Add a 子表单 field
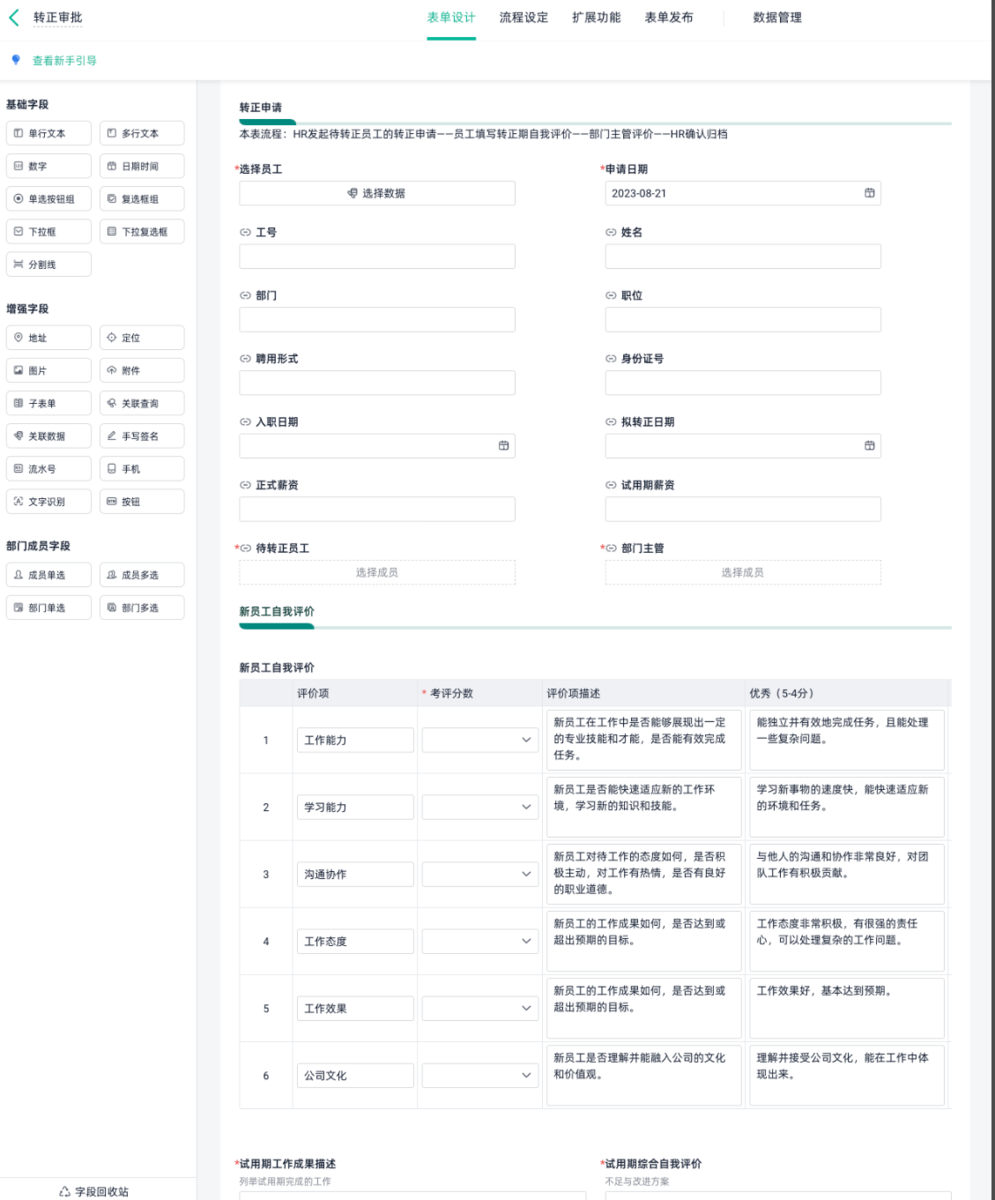Viewport: 995px width, 1200px height. [x=48, y=403]
